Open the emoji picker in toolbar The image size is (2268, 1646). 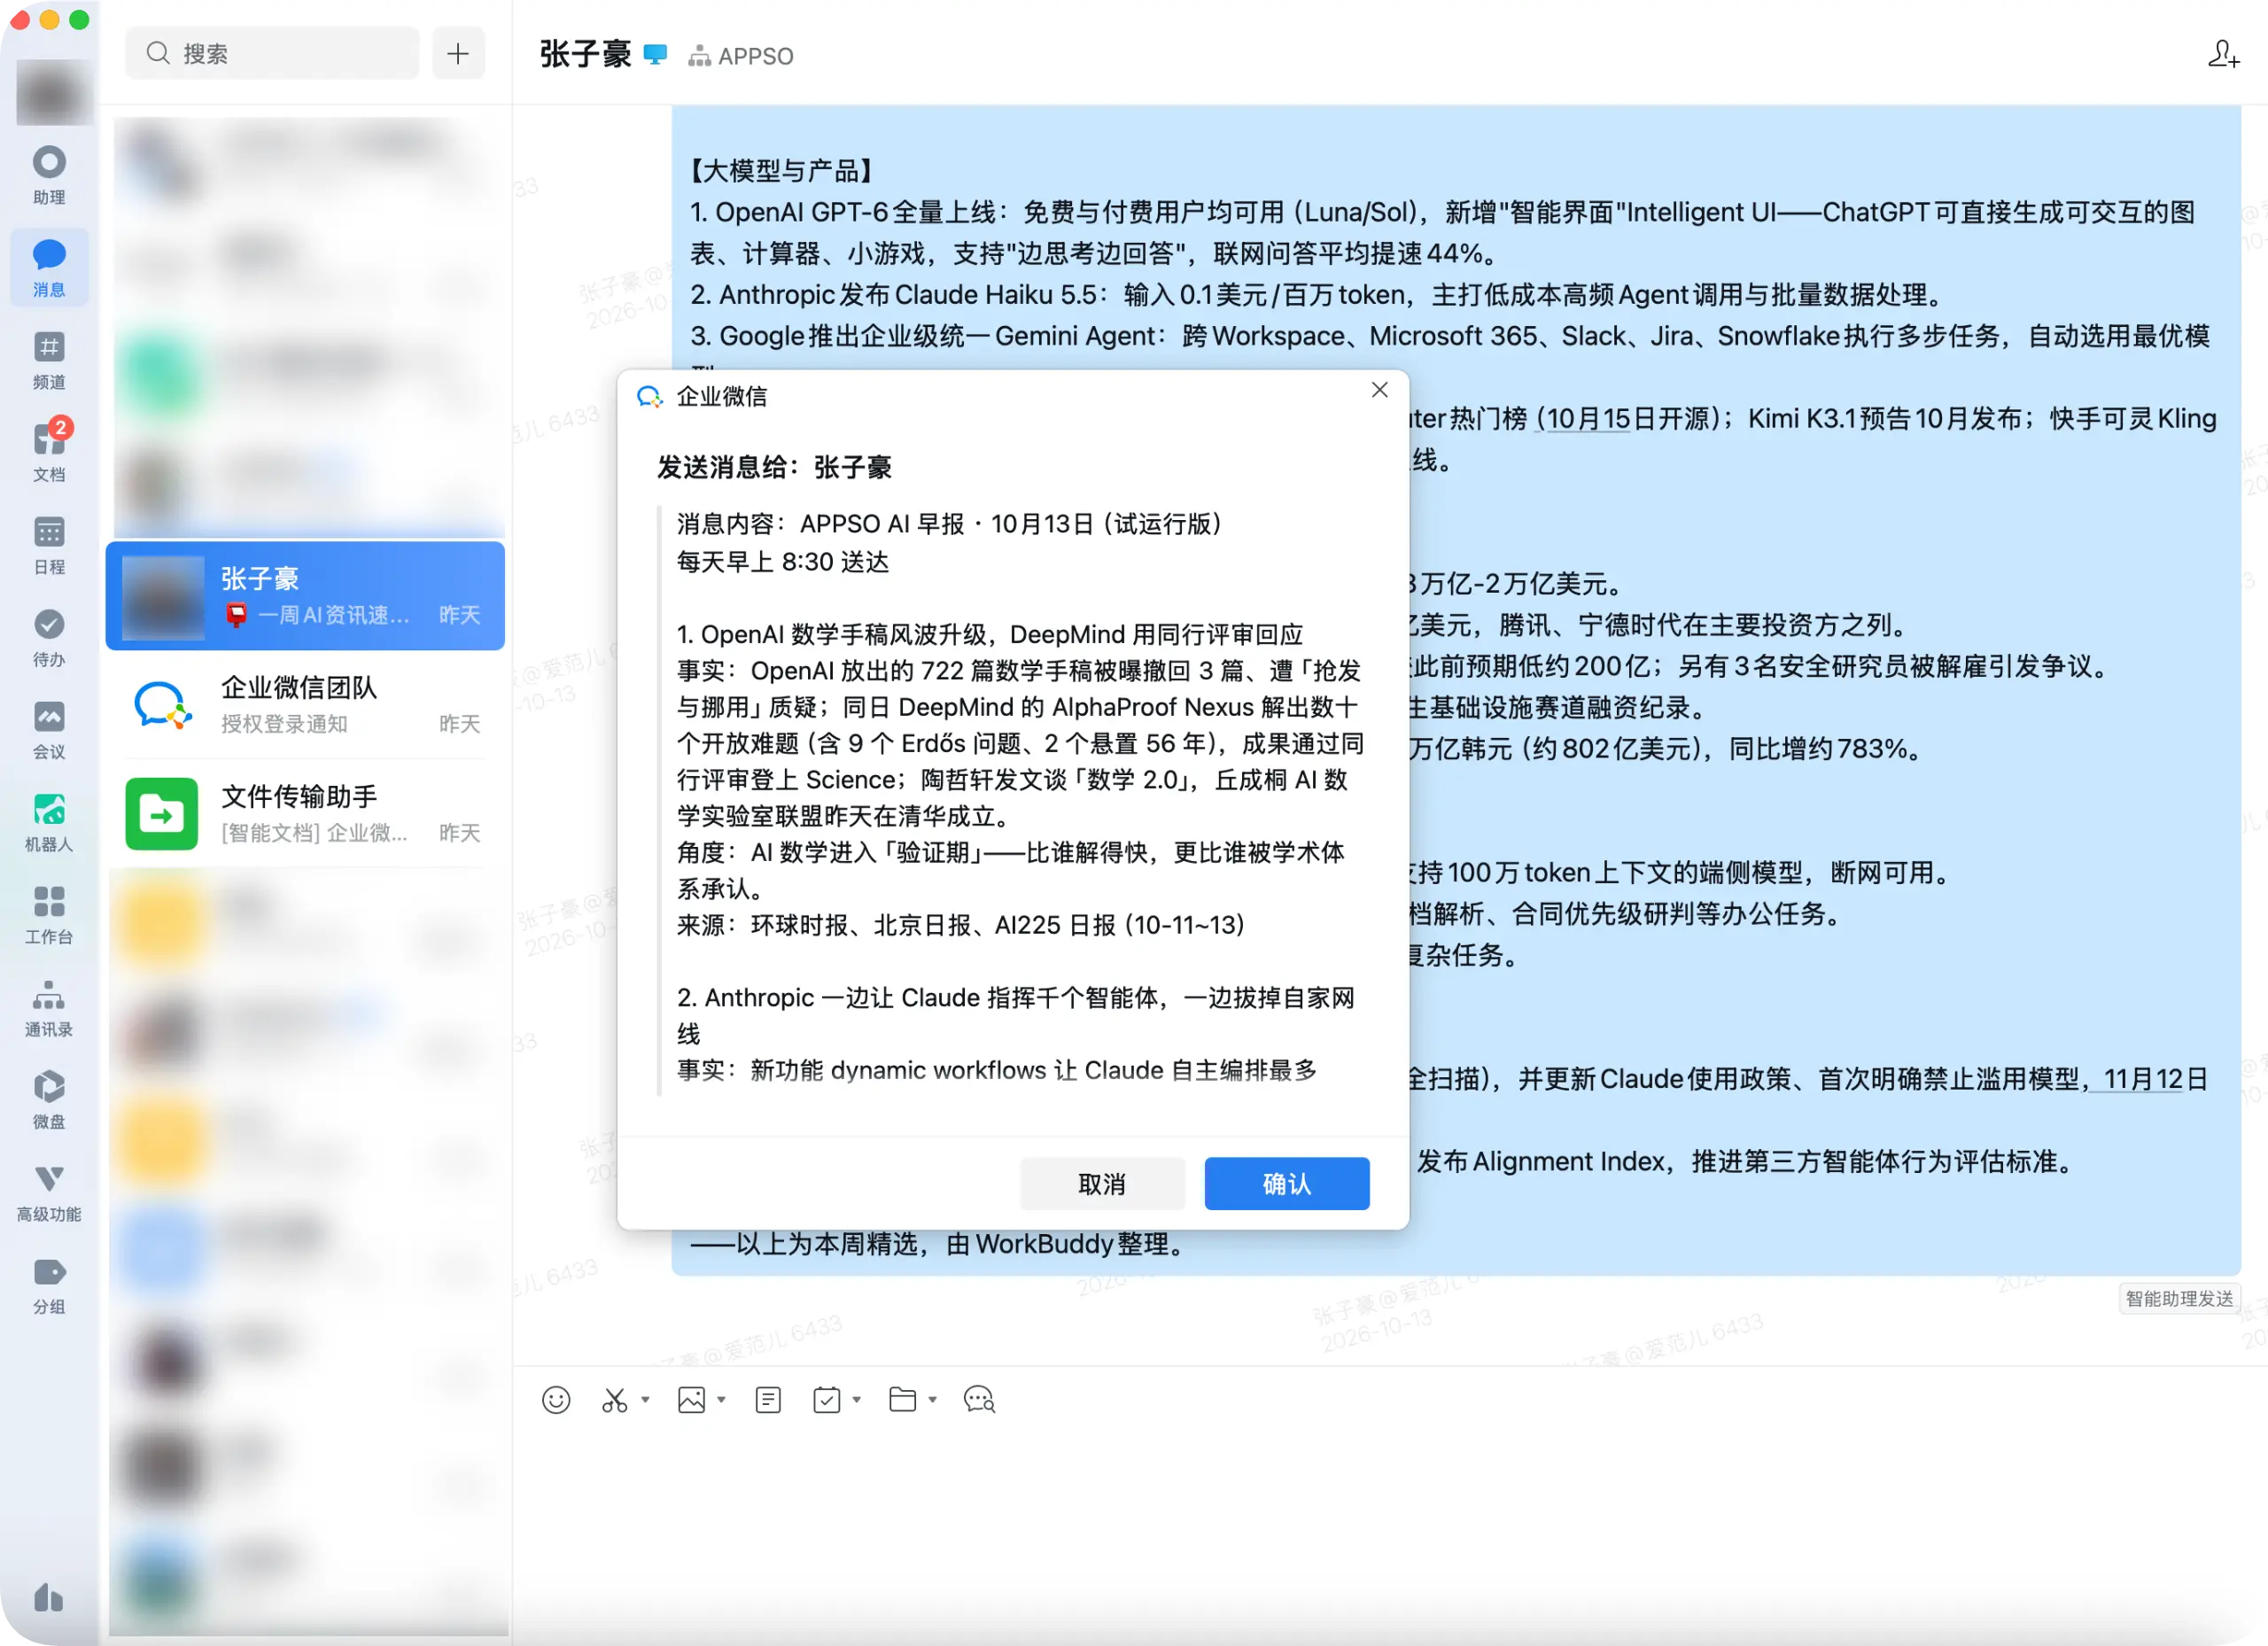click(556, 1399)
